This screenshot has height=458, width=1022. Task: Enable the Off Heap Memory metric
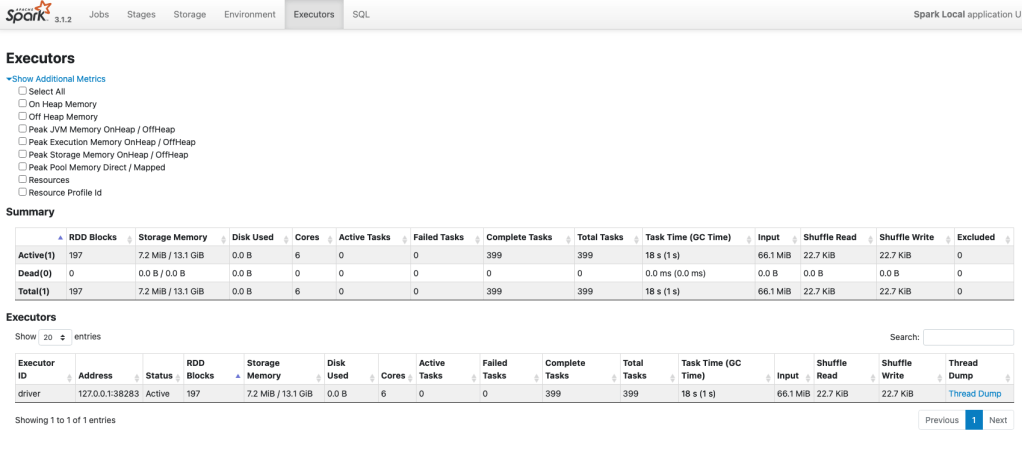pyautogui.click(x=23, y=117)
